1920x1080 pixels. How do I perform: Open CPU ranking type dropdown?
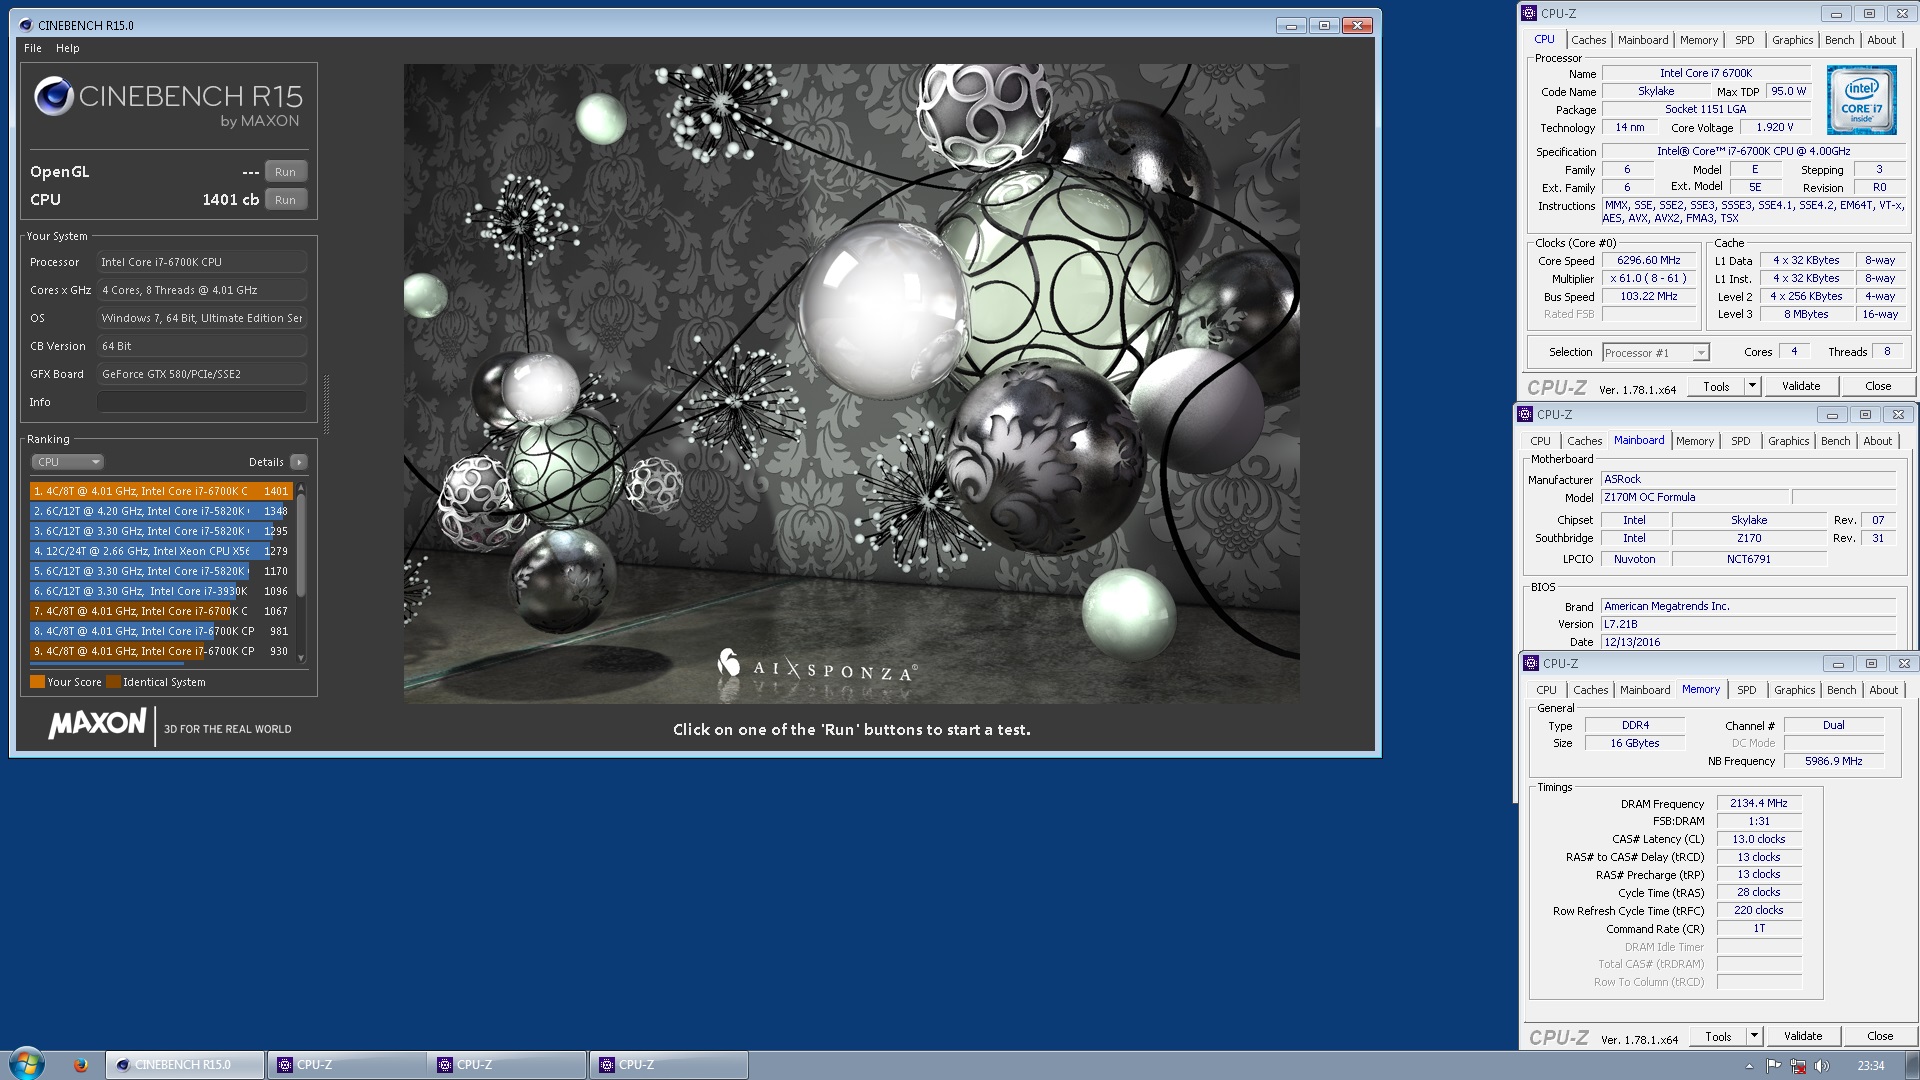pyautogui.click(x=68, y=462)
